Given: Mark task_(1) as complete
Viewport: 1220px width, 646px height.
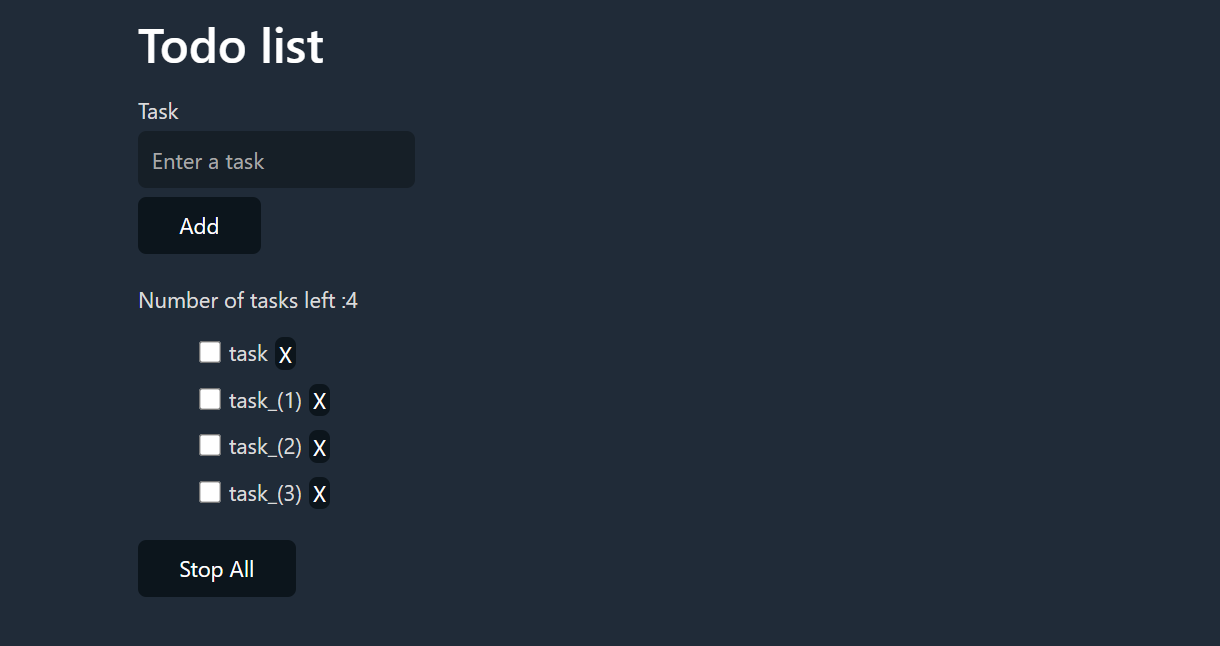Looking at the screenshot, I should (x=210, y=398).
